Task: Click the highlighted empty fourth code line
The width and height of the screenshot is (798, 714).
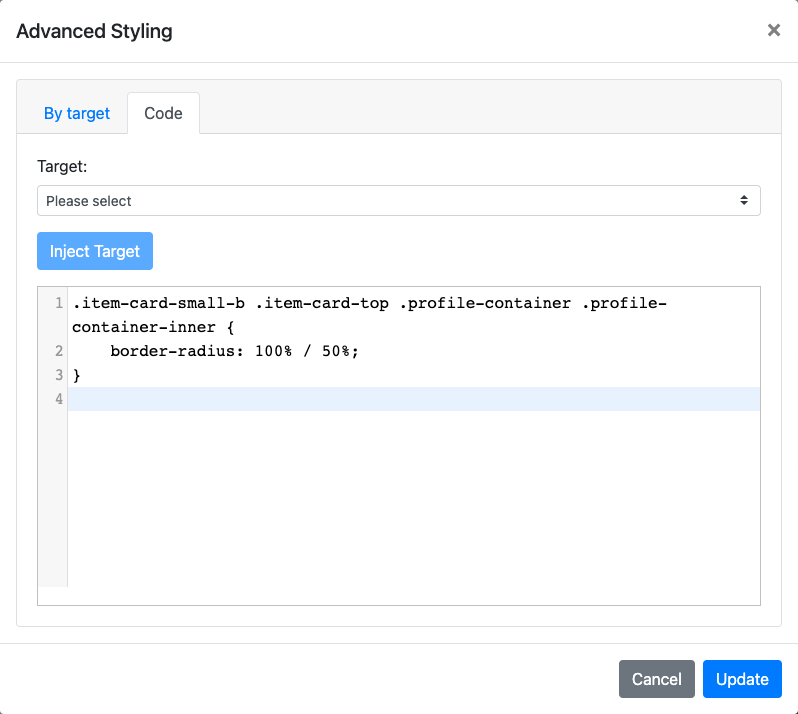Action: (x=400, y=399)
